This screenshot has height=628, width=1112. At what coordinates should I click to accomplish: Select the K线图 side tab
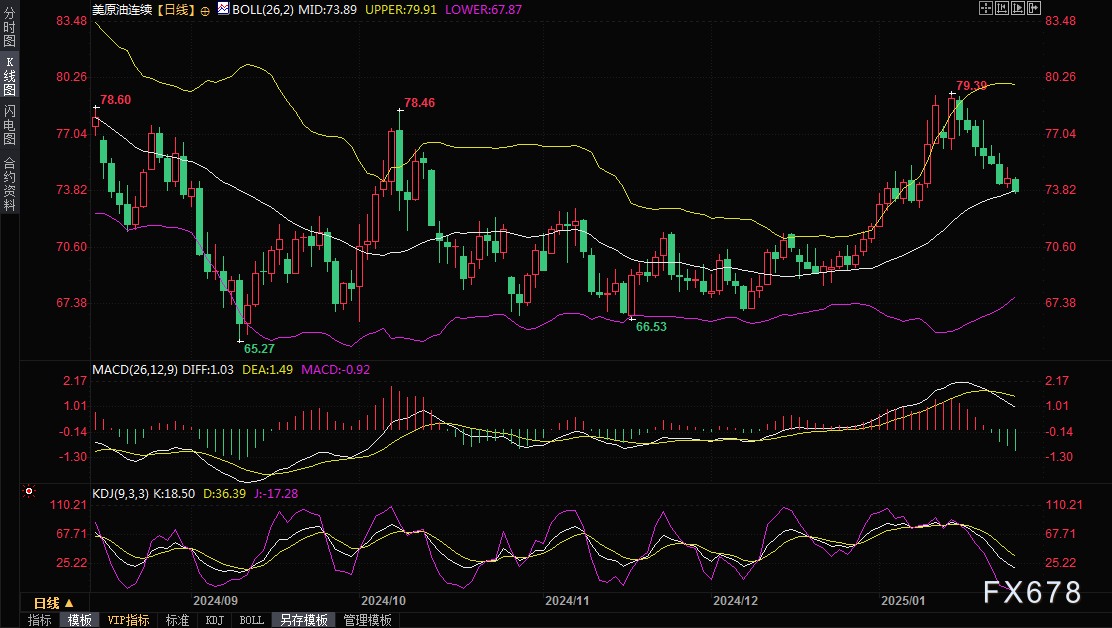pyautogui.click(x=9, y=75)
